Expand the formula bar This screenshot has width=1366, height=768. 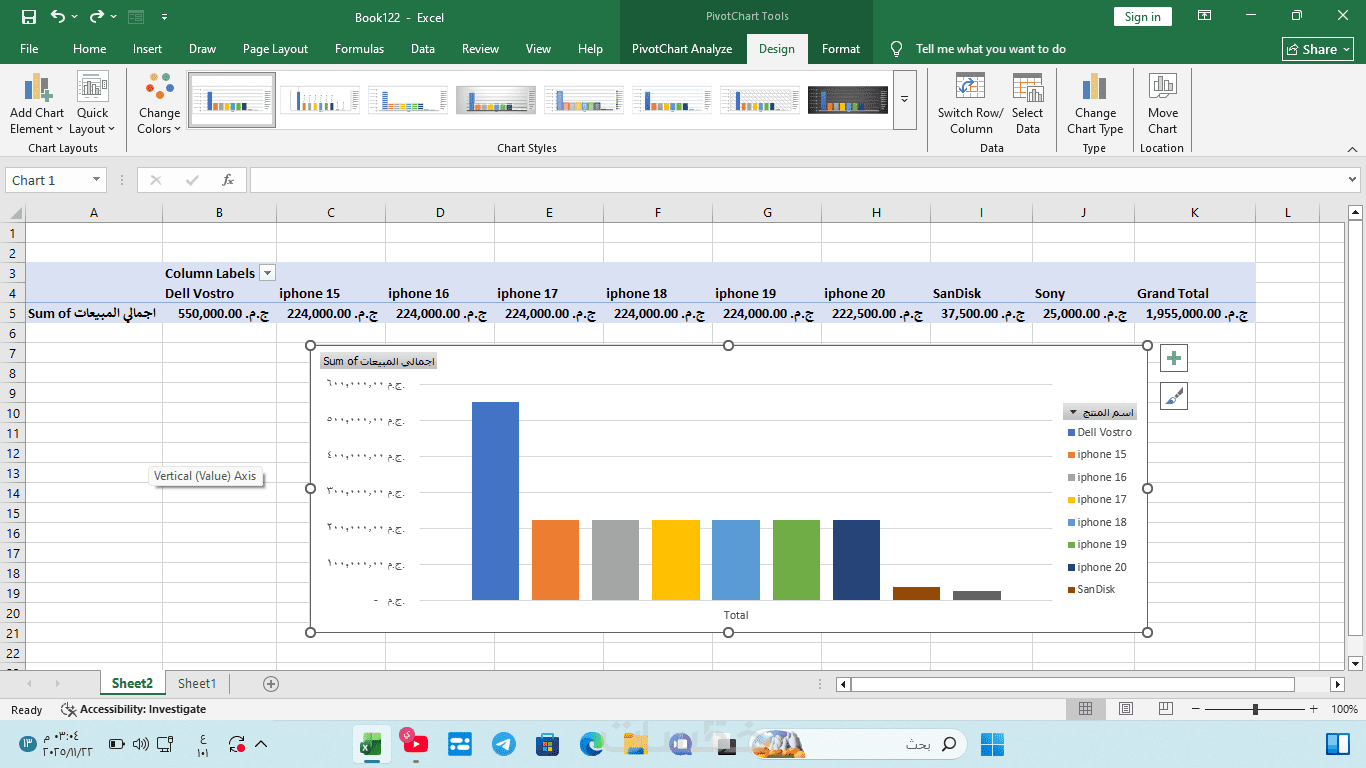[x=1352, y=180]
